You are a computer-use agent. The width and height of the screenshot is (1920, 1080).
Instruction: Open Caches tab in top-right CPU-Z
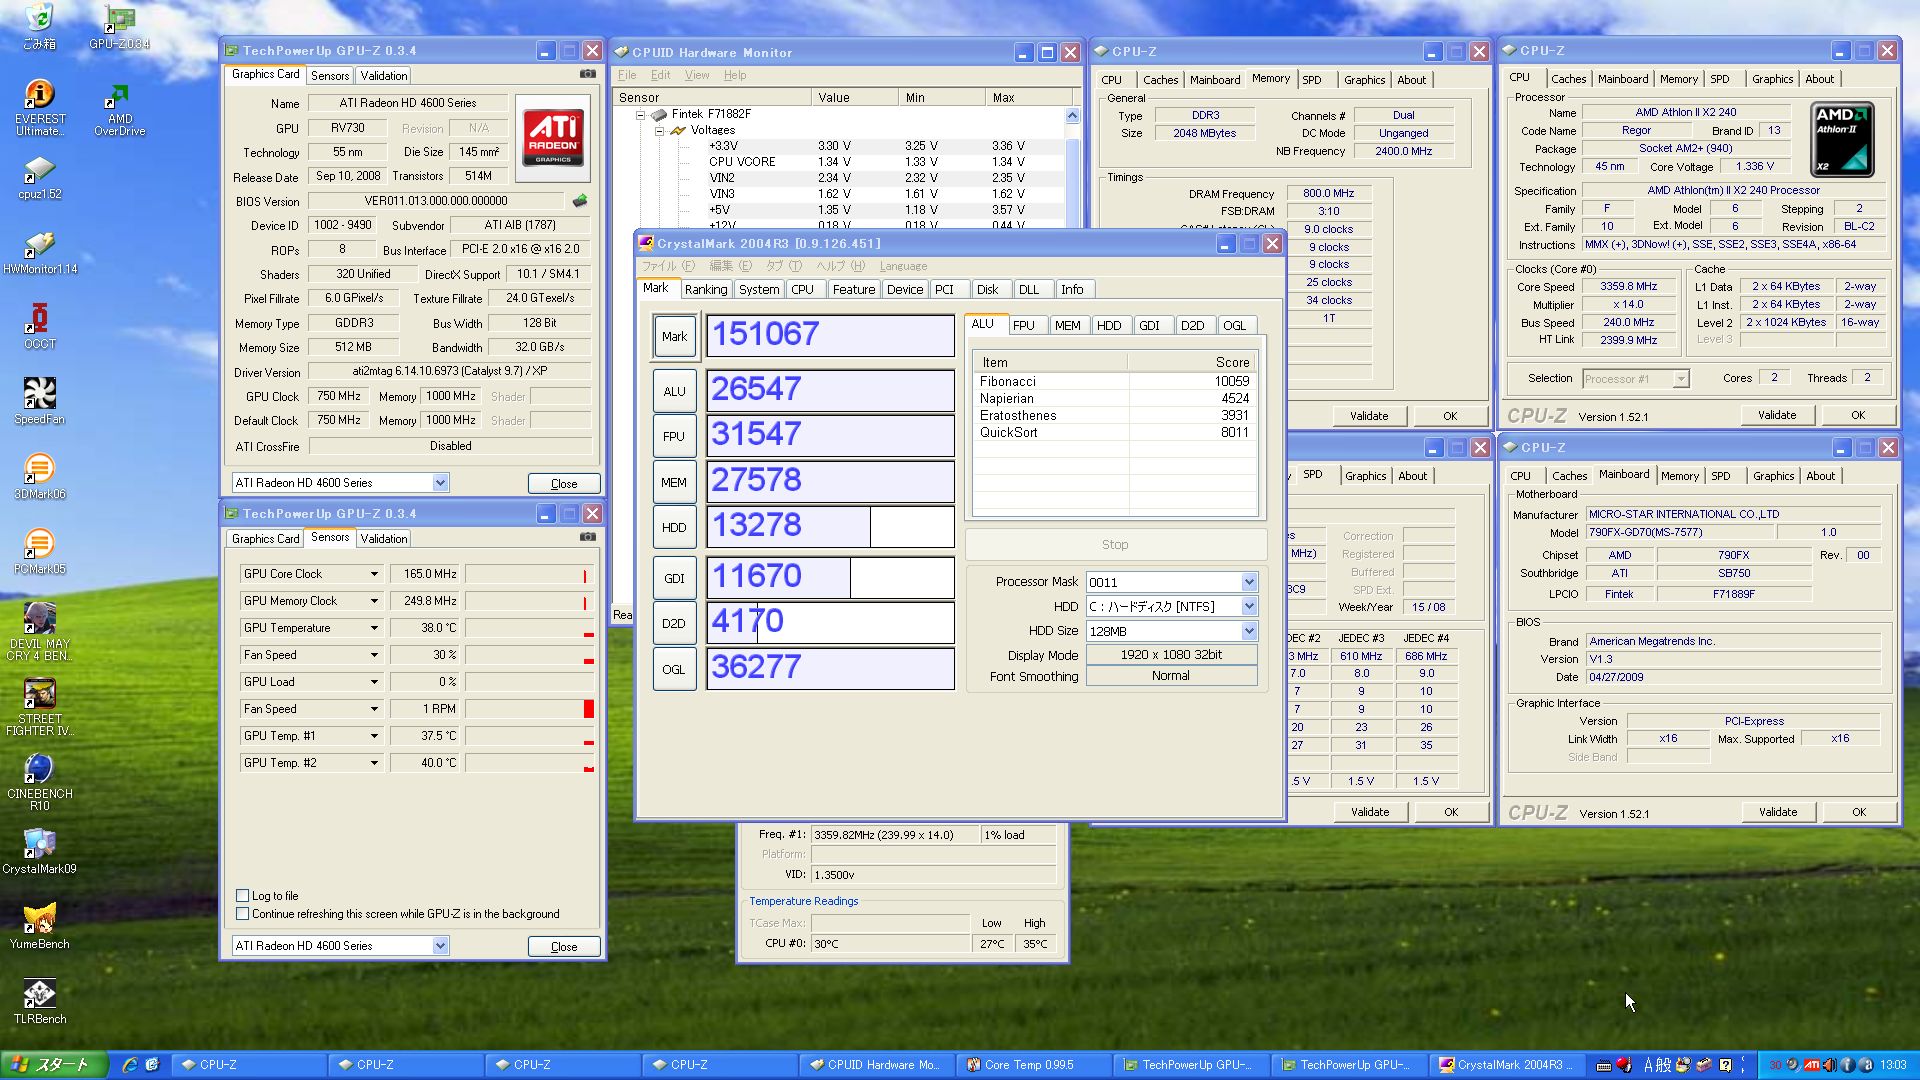(x=1568, y=79)
